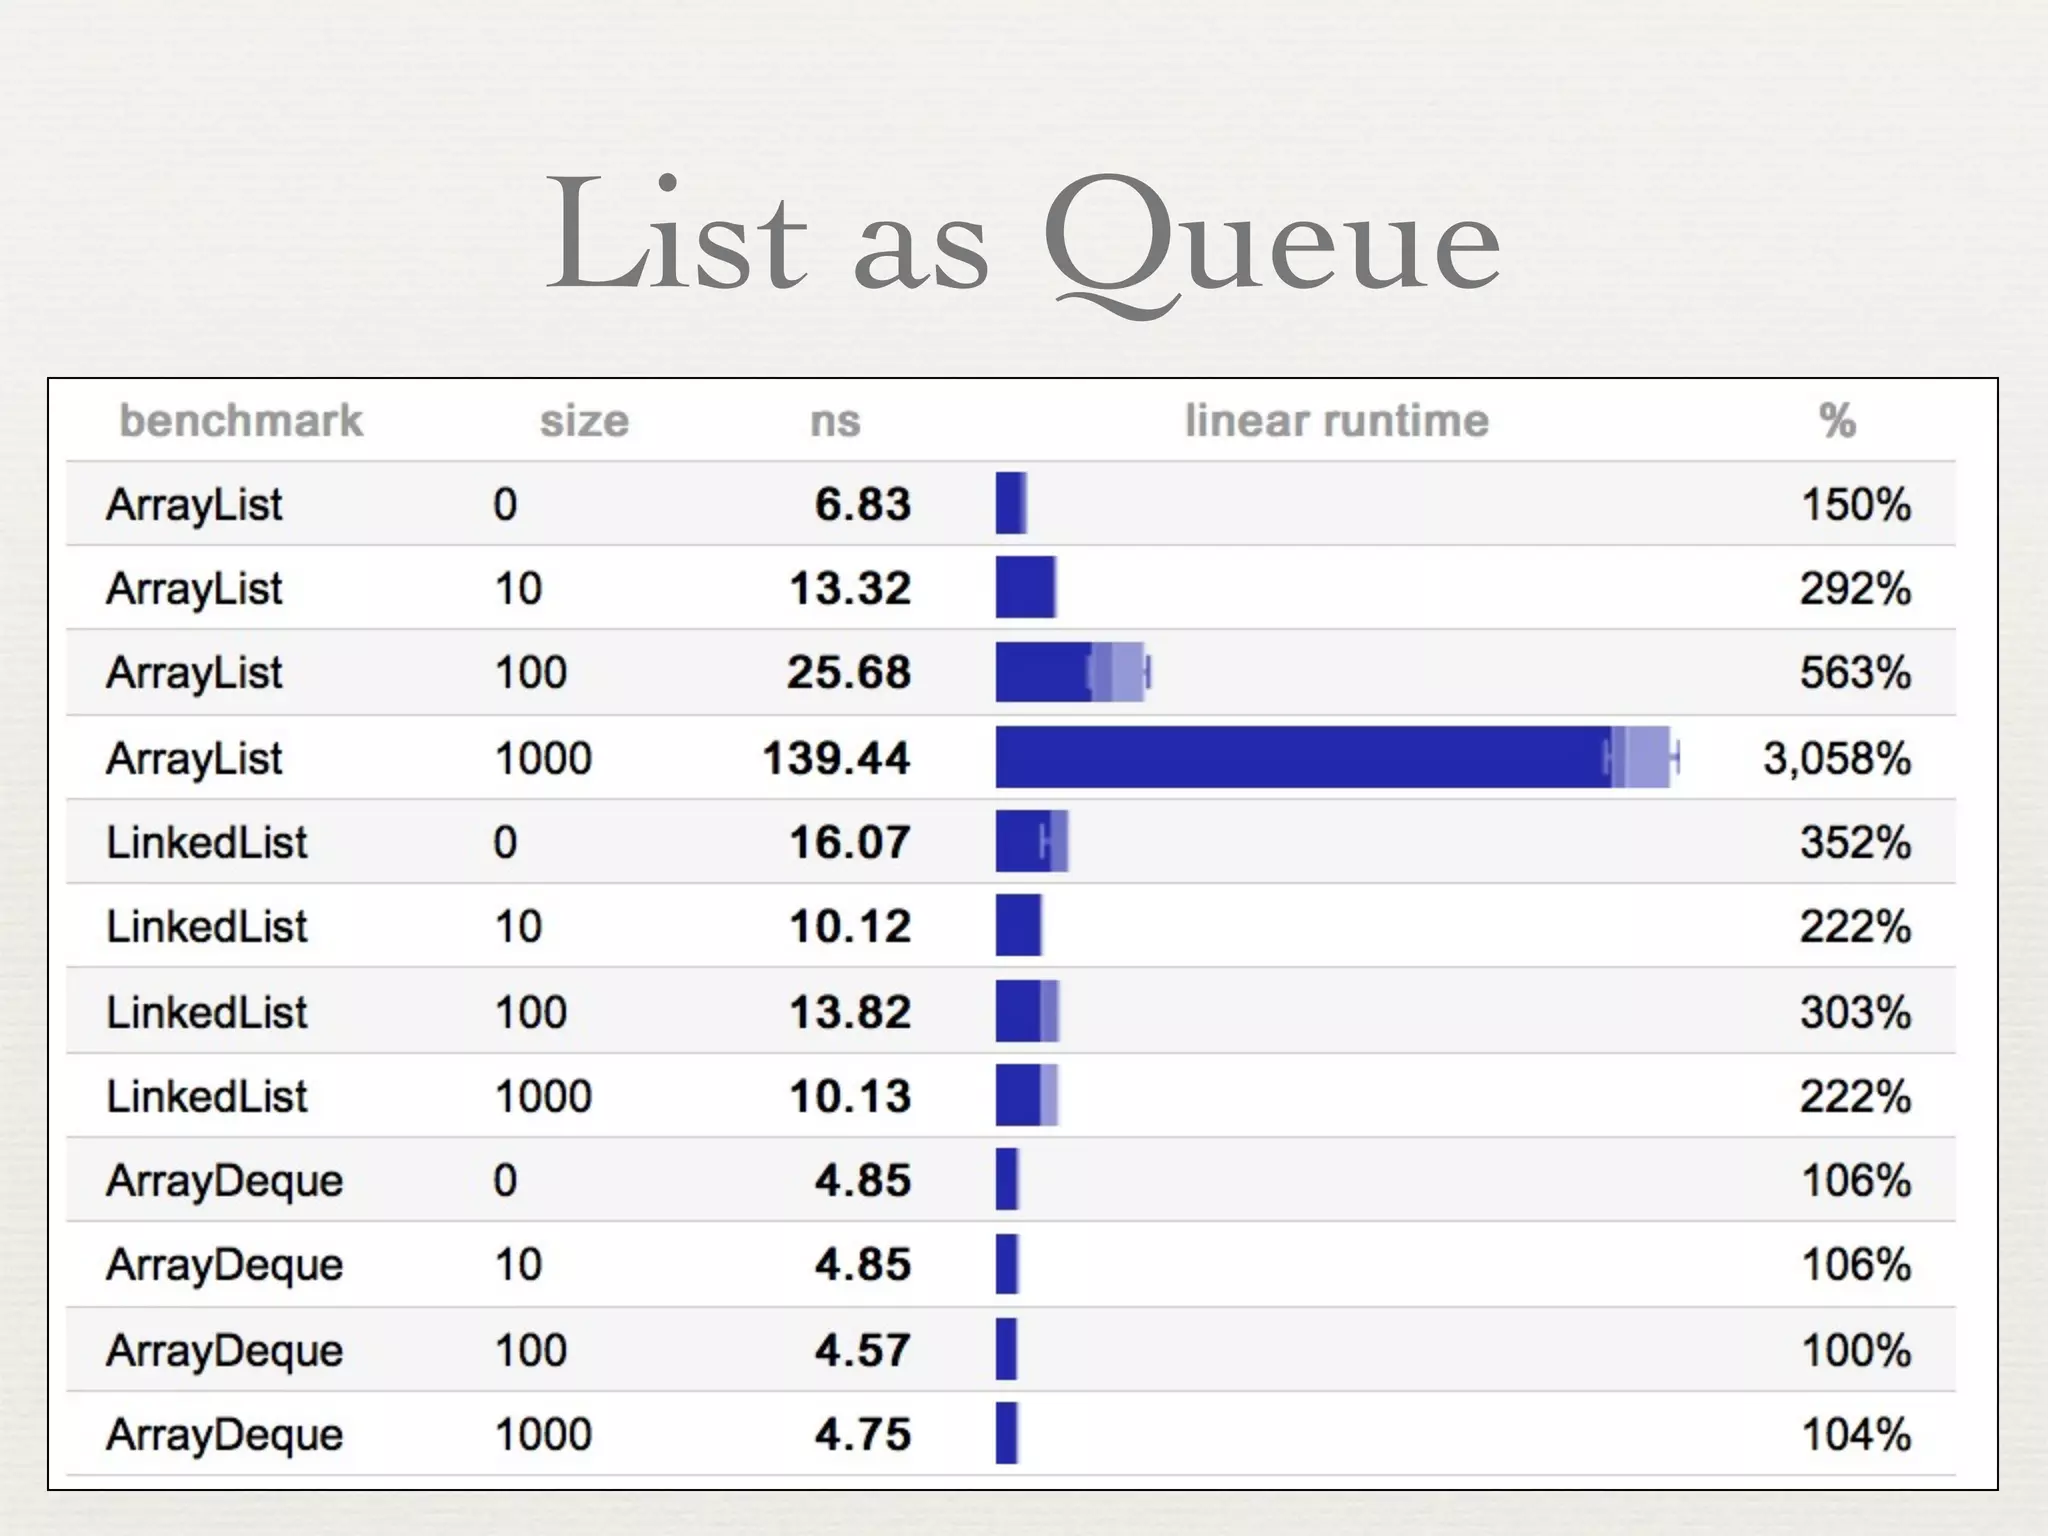Click size 10 in the 13.32 ns row
This screenshot has width=2048, height=1536.
tap(518, 587)
